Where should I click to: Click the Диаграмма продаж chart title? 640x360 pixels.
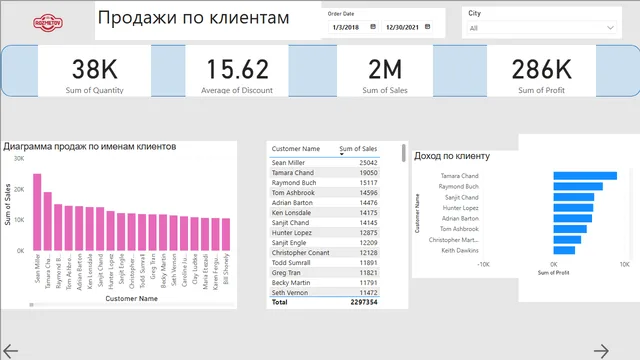click(90, 146)
